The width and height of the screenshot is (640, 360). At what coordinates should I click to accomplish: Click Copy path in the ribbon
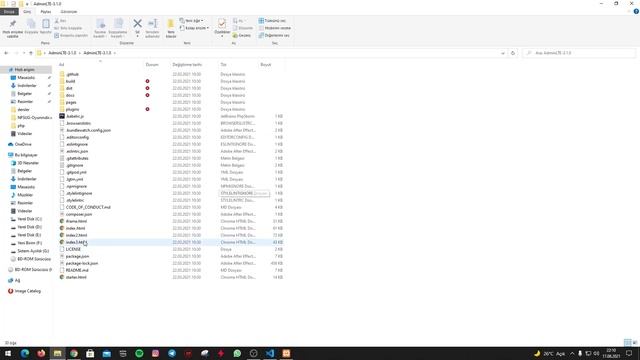(x=68, y=28)
